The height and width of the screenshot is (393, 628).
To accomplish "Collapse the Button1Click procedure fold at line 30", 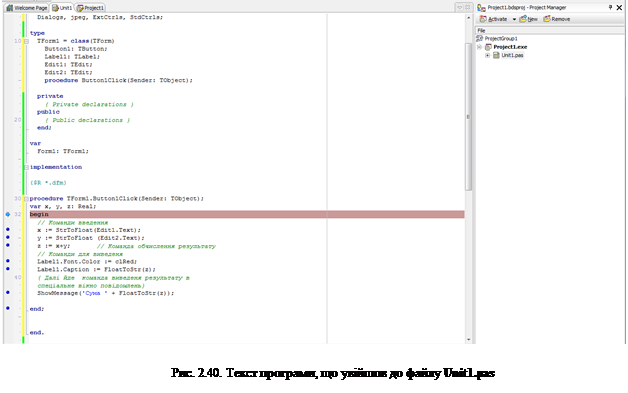I will [x=26, y=199].
